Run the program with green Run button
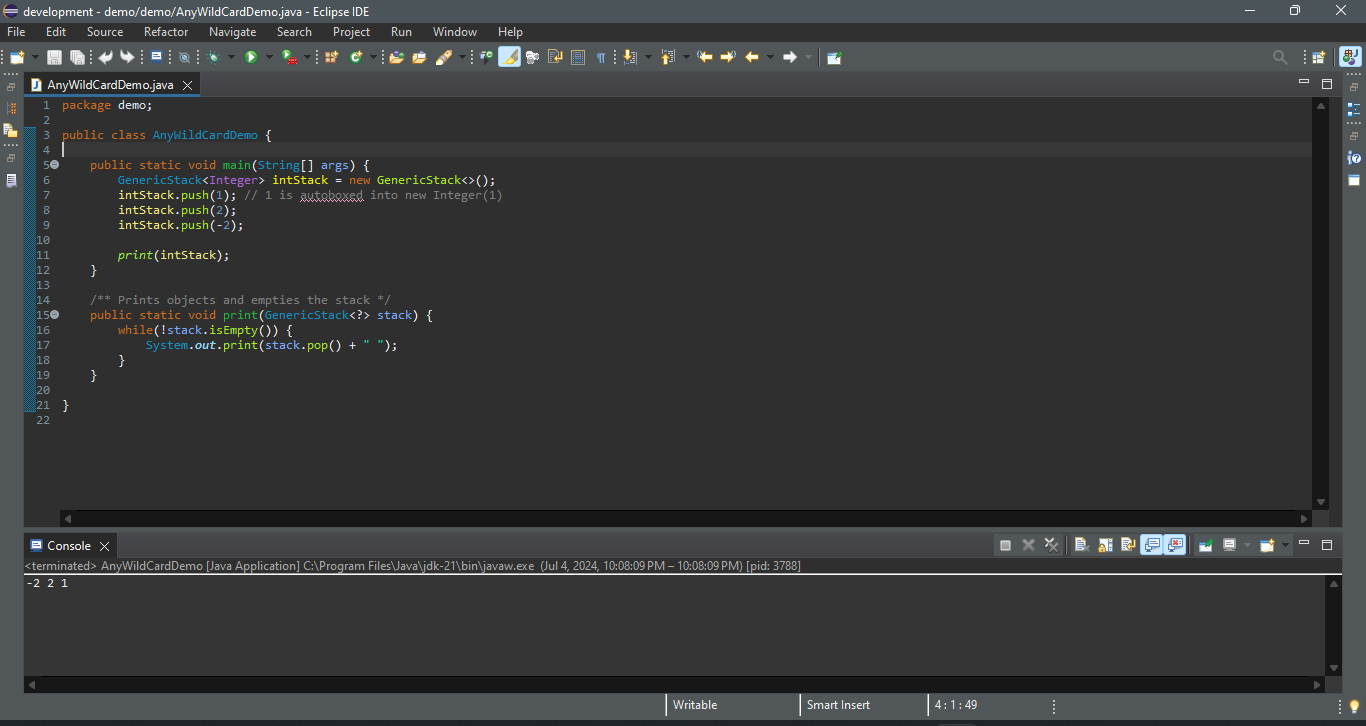This screenshot has height=726, width=1366. tap(251, 58)
